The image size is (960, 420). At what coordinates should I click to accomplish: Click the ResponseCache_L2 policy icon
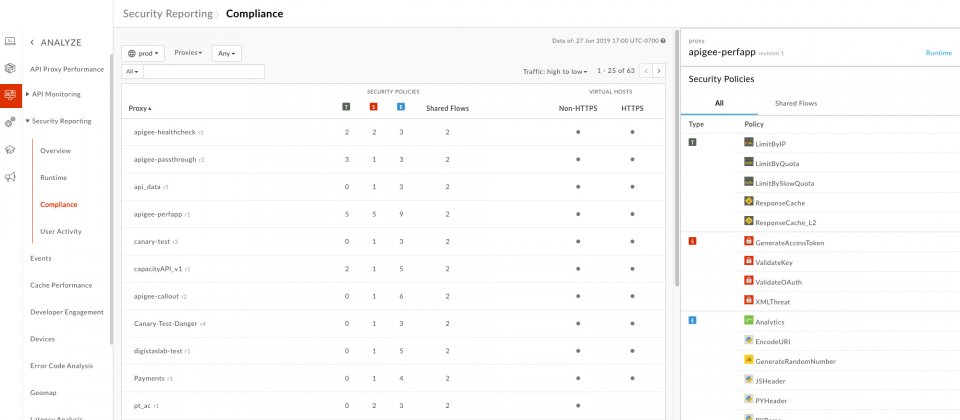click(748, 221)
